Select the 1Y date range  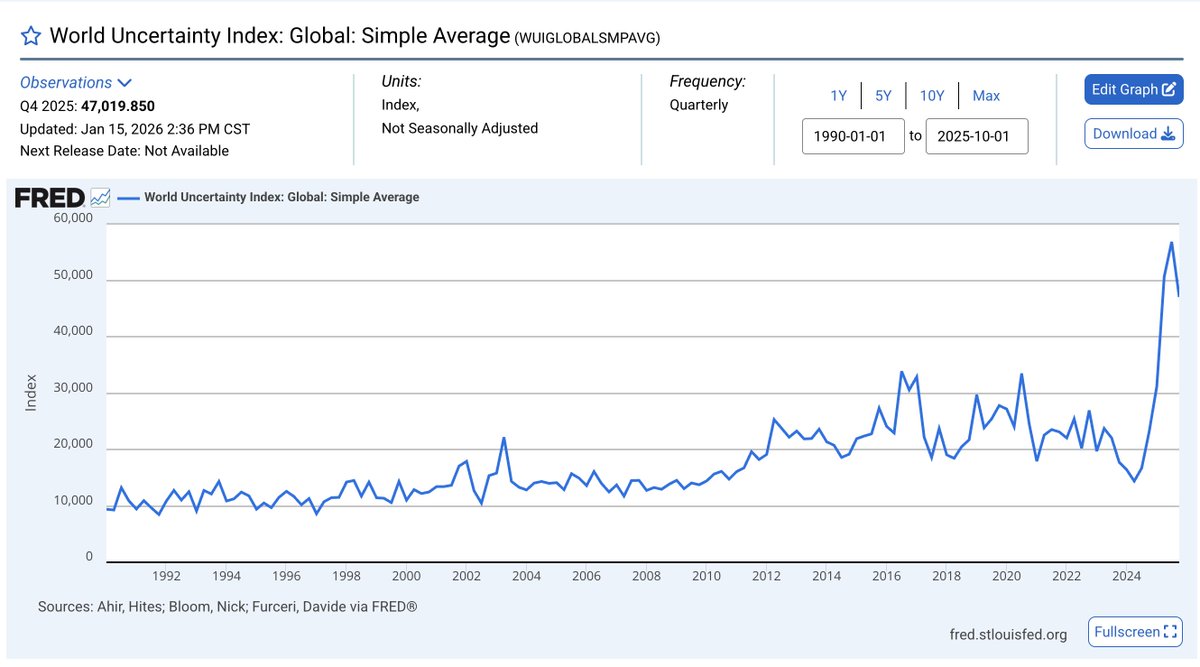838,96
